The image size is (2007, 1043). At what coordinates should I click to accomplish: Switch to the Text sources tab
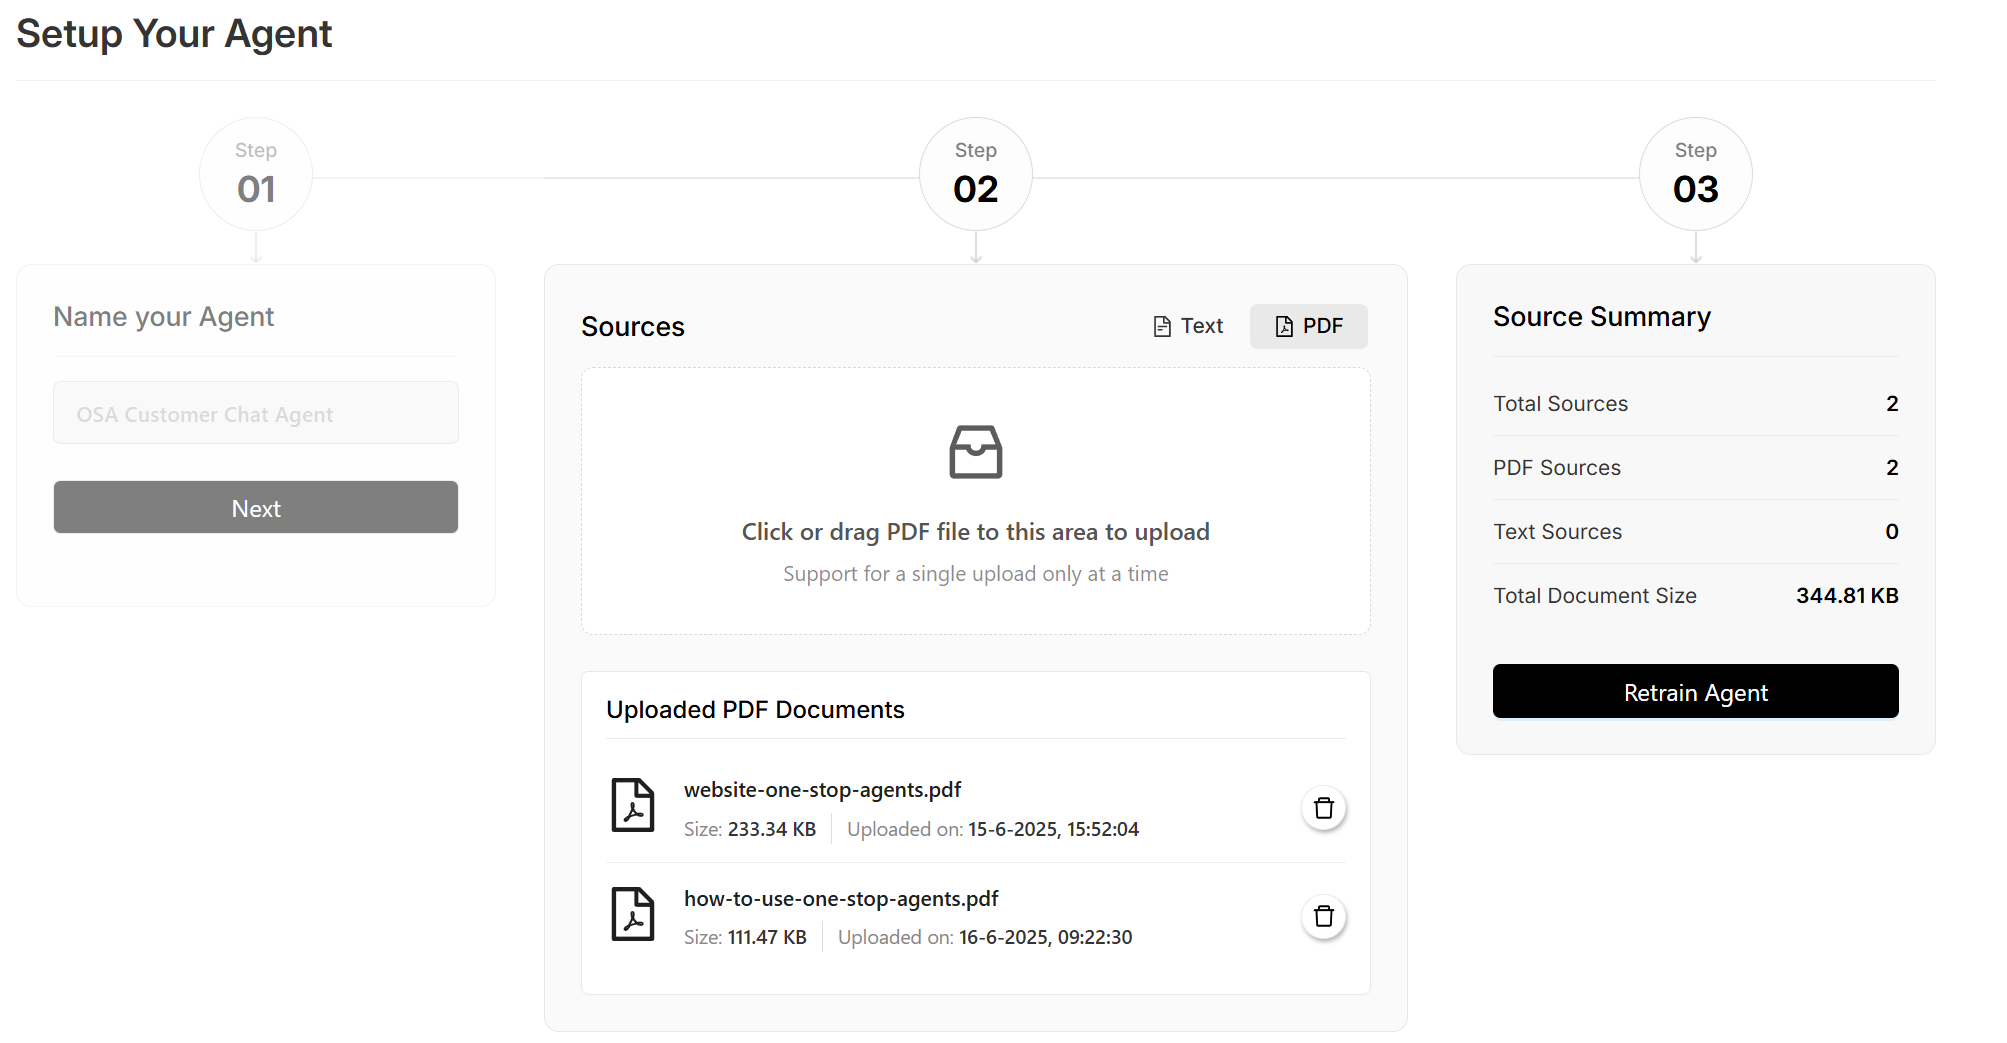[x=1187, y=326]
